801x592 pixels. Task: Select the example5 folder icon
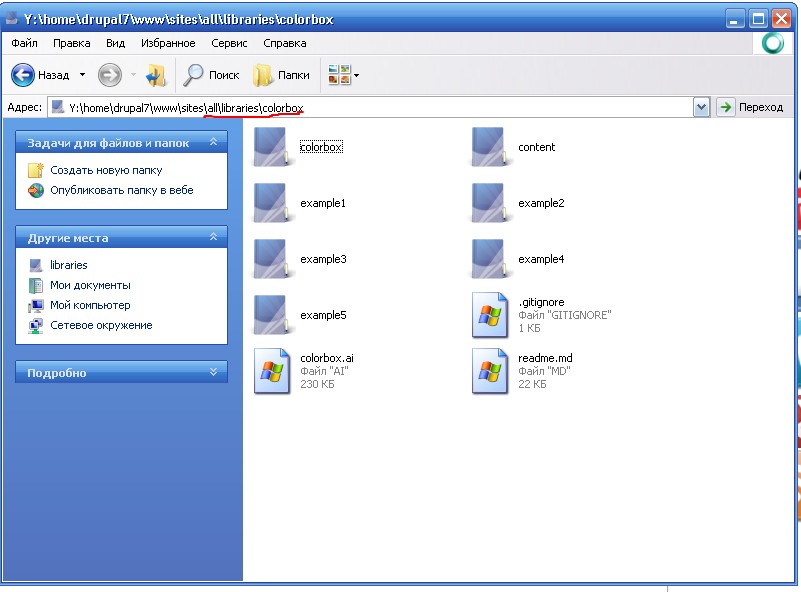[271, 315]
